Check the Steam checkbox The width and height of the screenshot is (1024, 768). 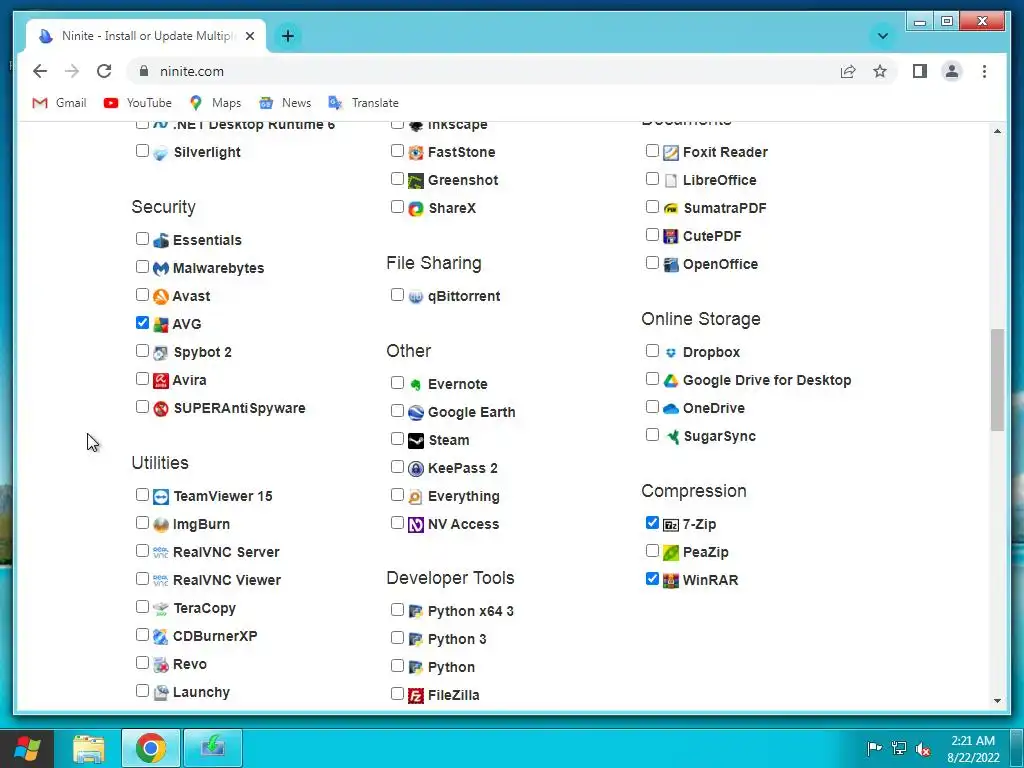[x=397, y=438]
